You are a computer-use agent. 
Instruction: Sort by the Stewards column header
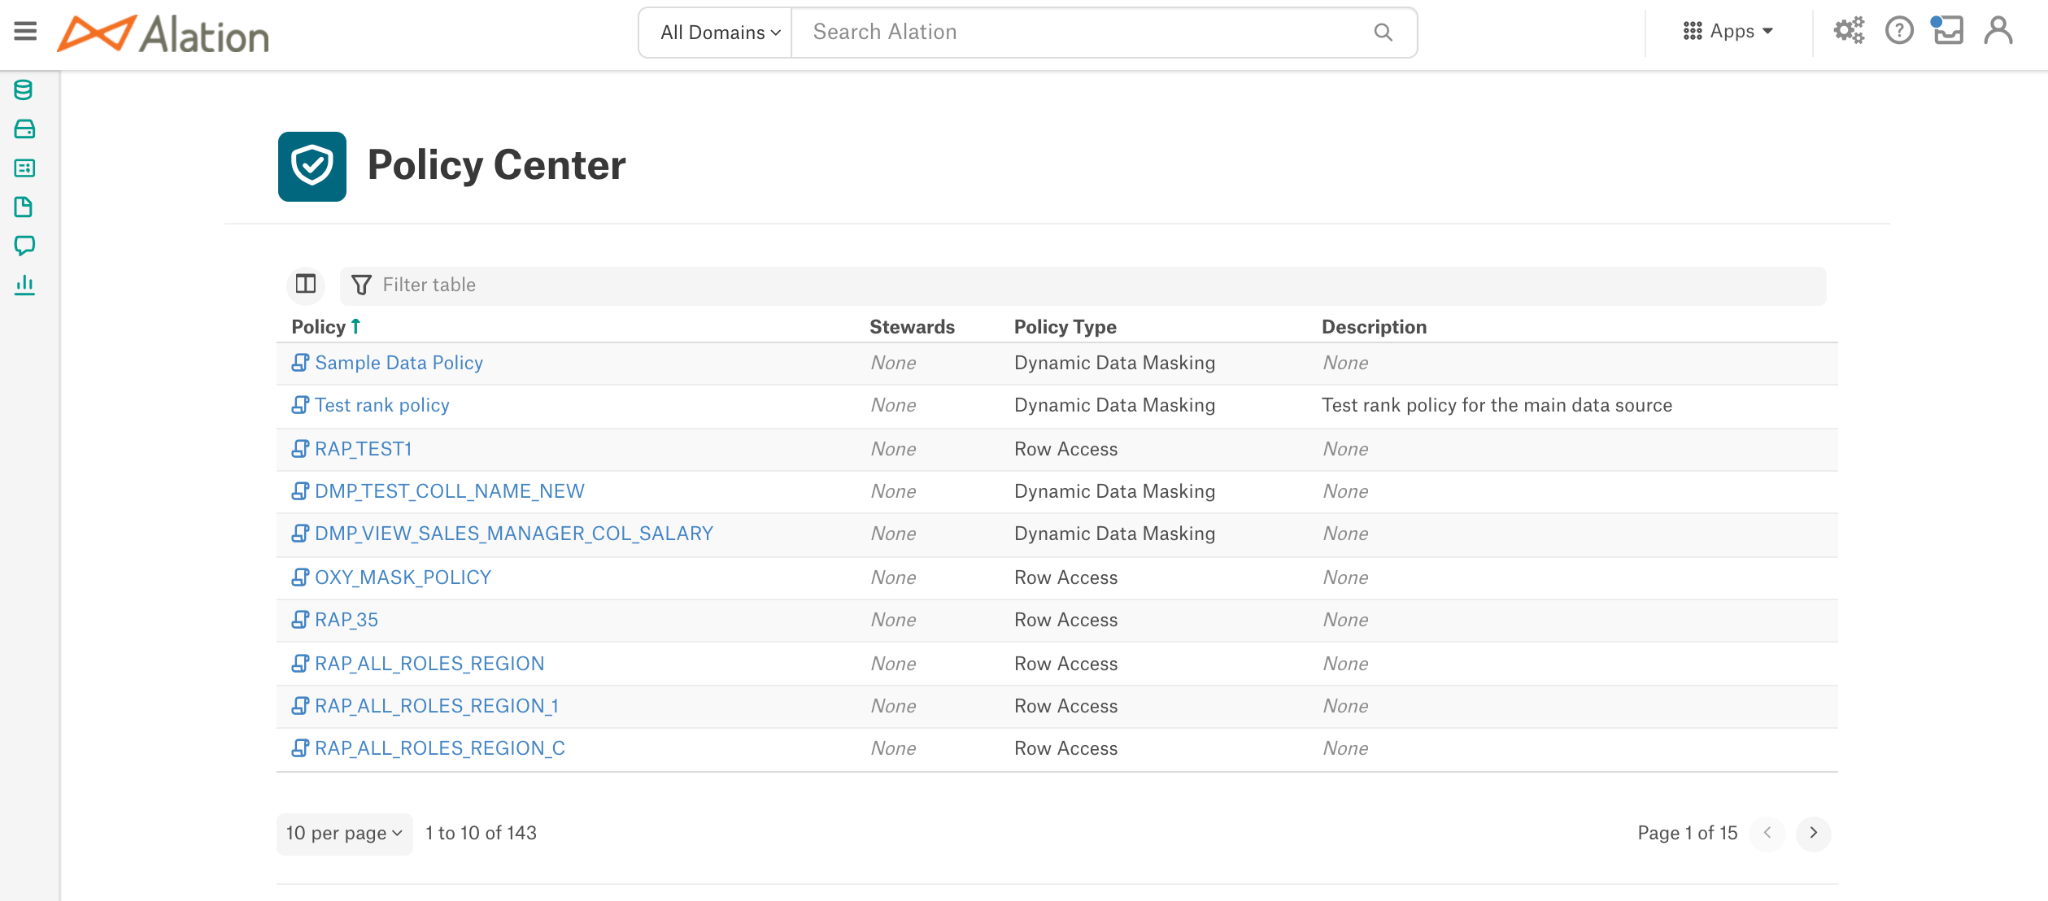pos(912,327)
